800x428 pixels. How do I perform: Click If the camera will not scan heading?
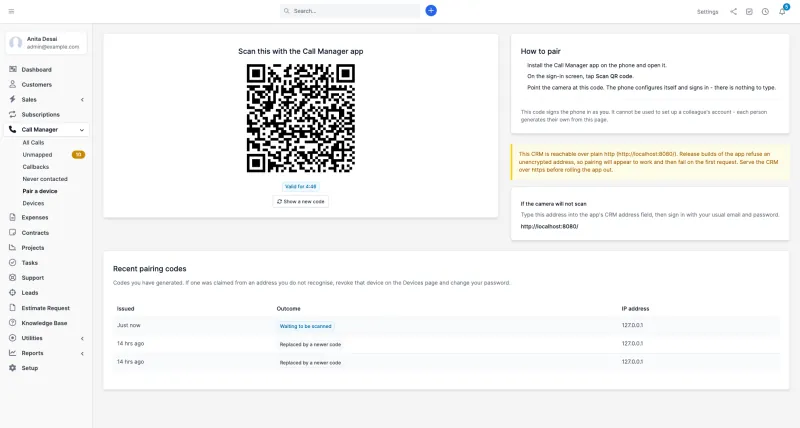(554, 204)
